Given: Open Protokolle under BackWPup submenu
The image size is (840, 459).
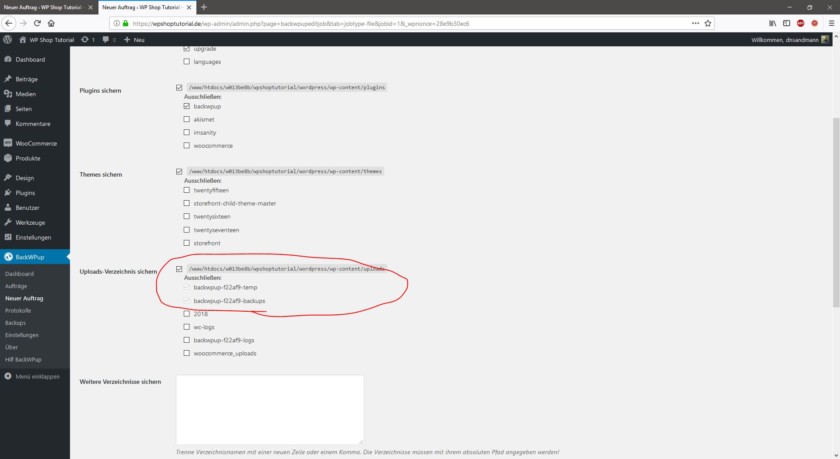Looking at the screenshot, I should pos(18,310).
